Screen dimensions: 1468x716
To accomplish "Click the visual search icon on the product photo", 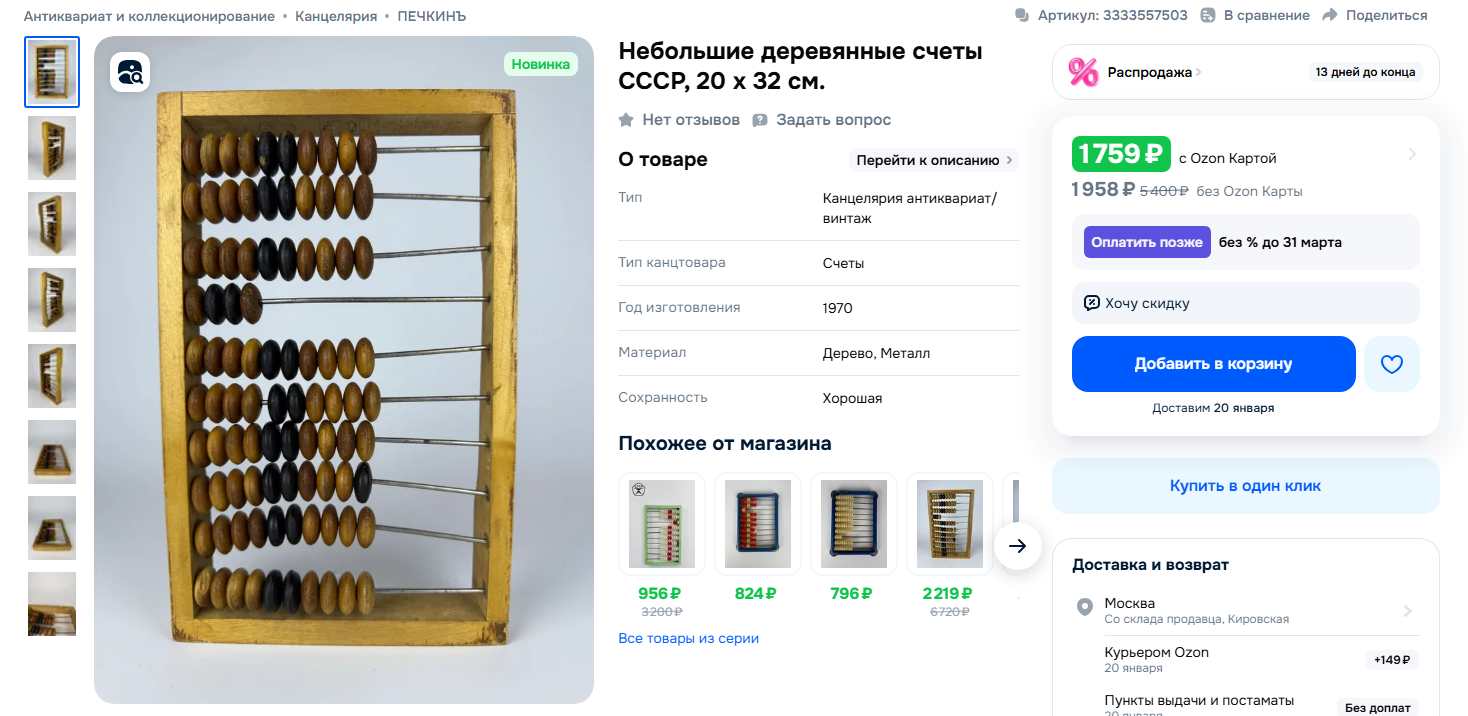I will point(130,72).
